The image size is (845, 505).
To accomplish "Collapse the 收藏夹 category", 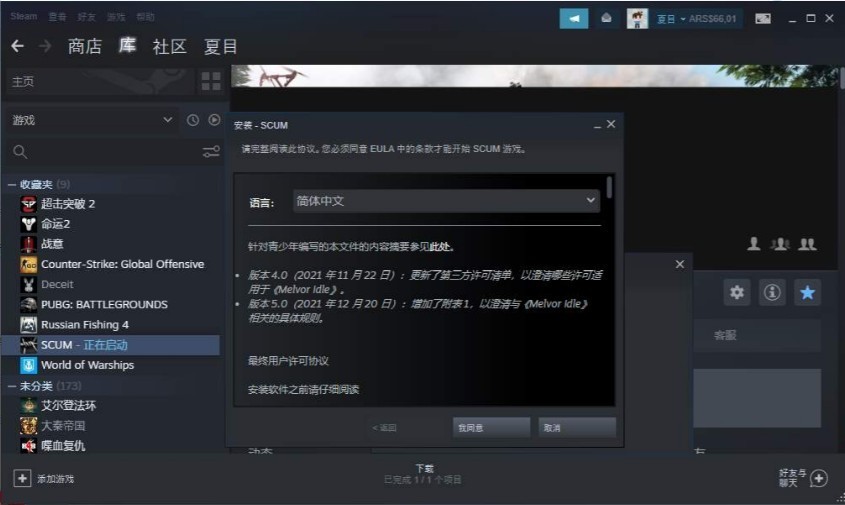I will (12, 184).
